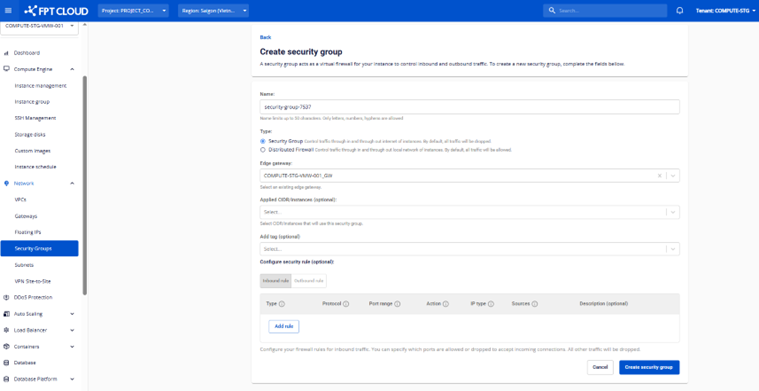759x391 pixels.
Task: Click info icon next to Protocol column
Action: click(x=346, y=304)
